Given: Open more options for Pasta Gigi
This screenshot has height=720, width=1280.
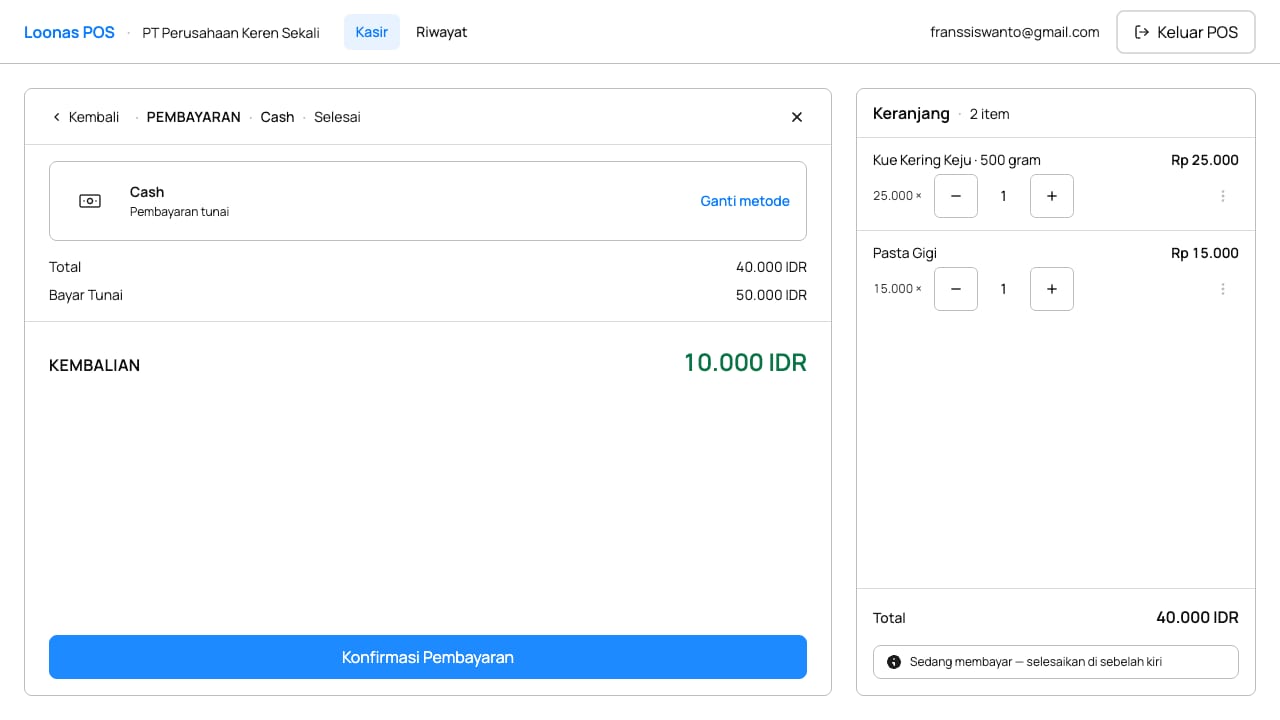Looking at the screenshot, I should click(x=1223, y=289).
